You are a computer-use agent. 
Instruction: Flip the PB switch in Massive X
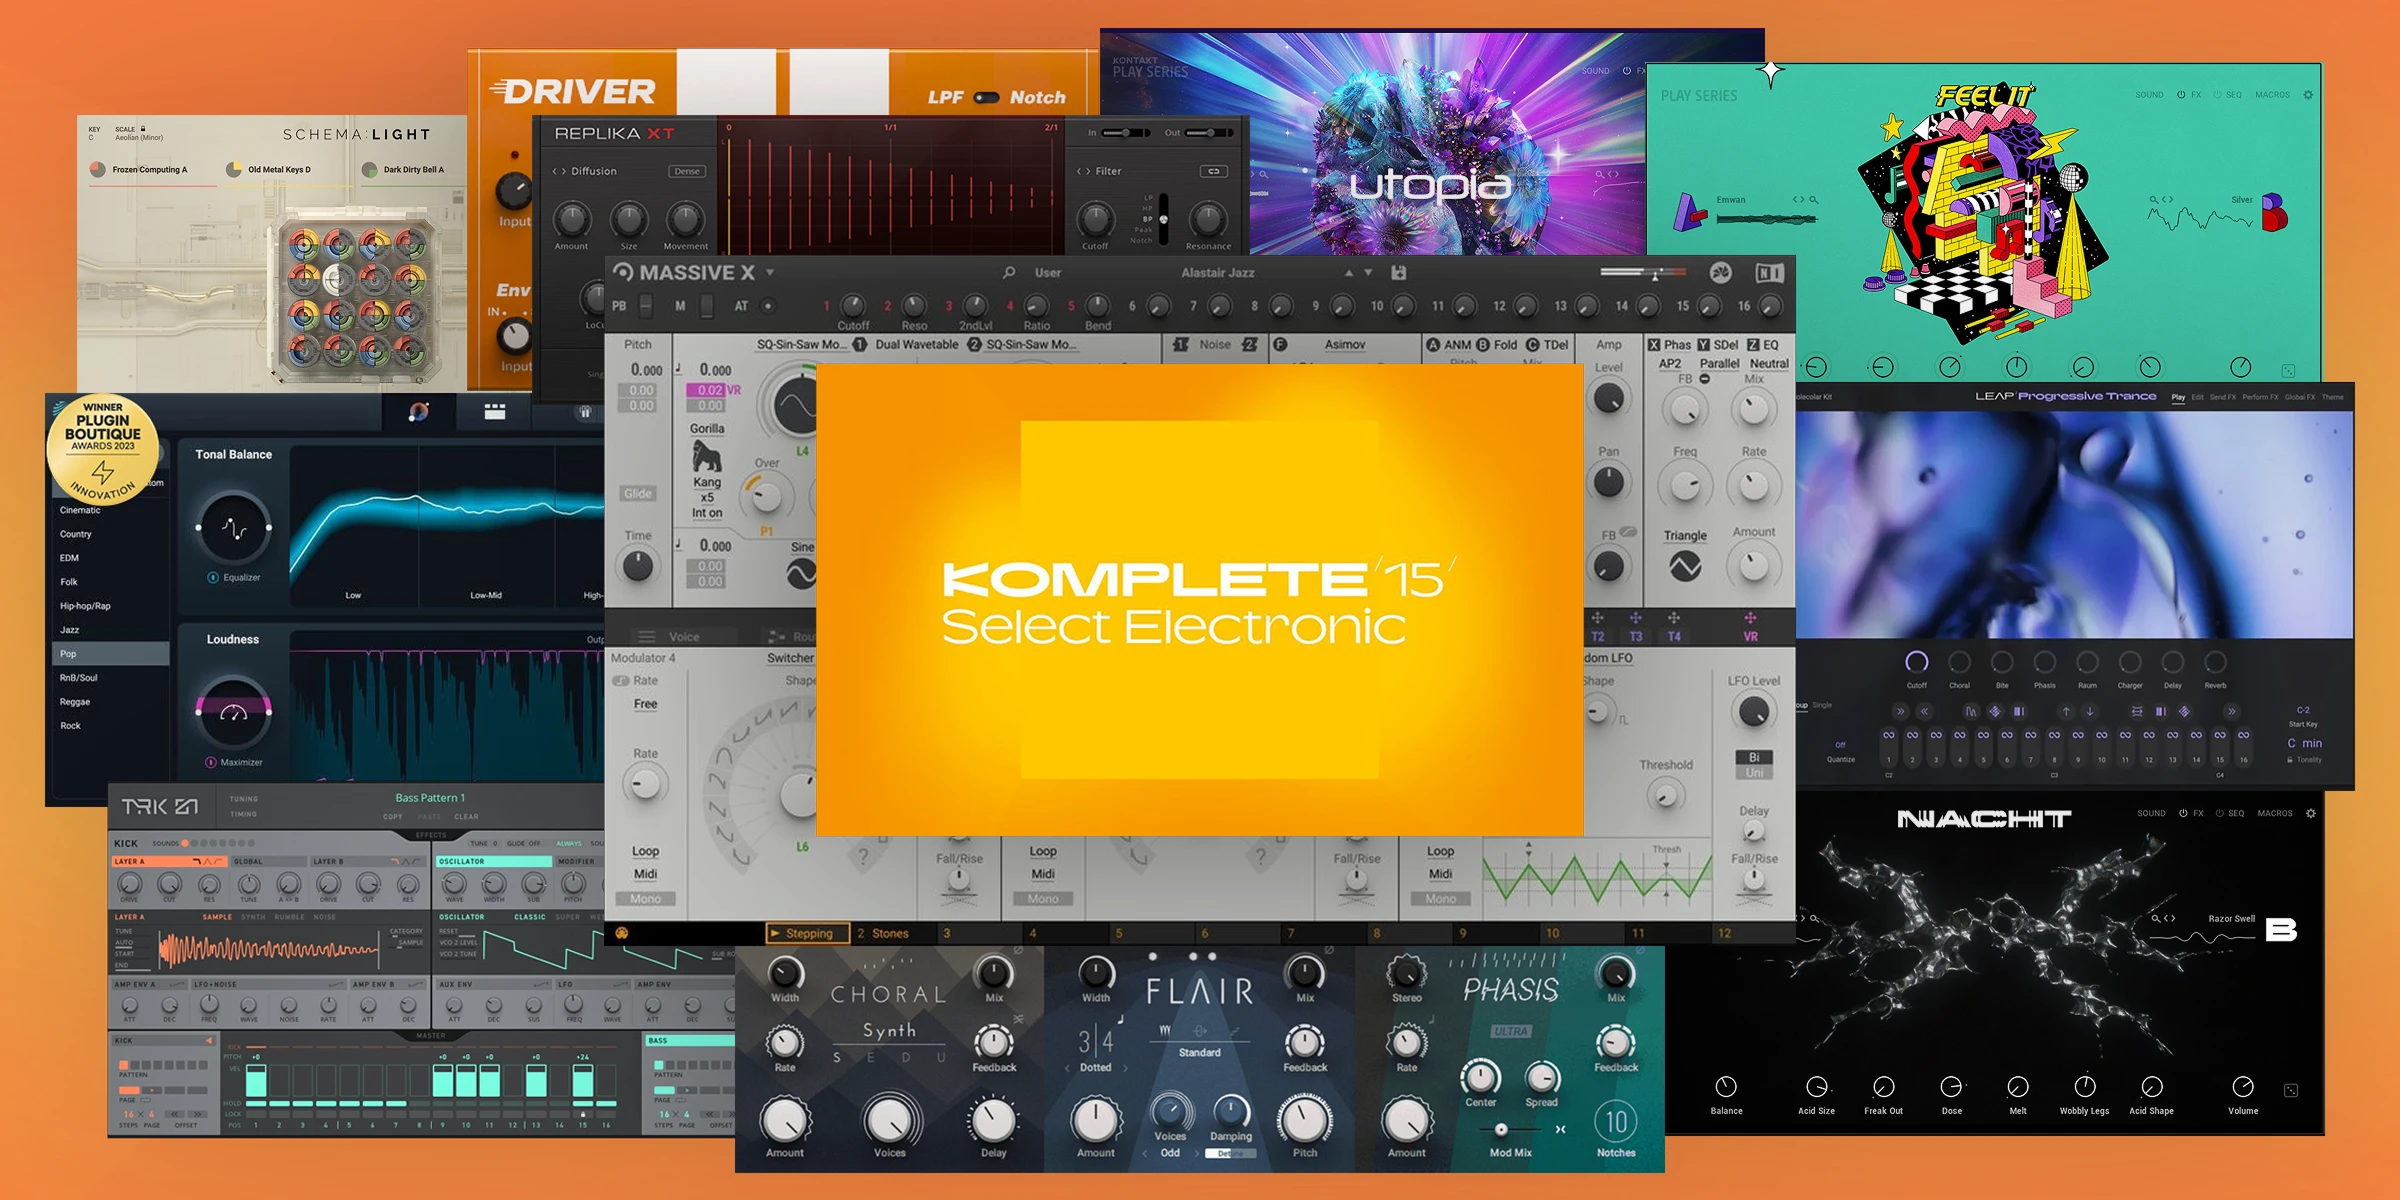click(646, 306)
